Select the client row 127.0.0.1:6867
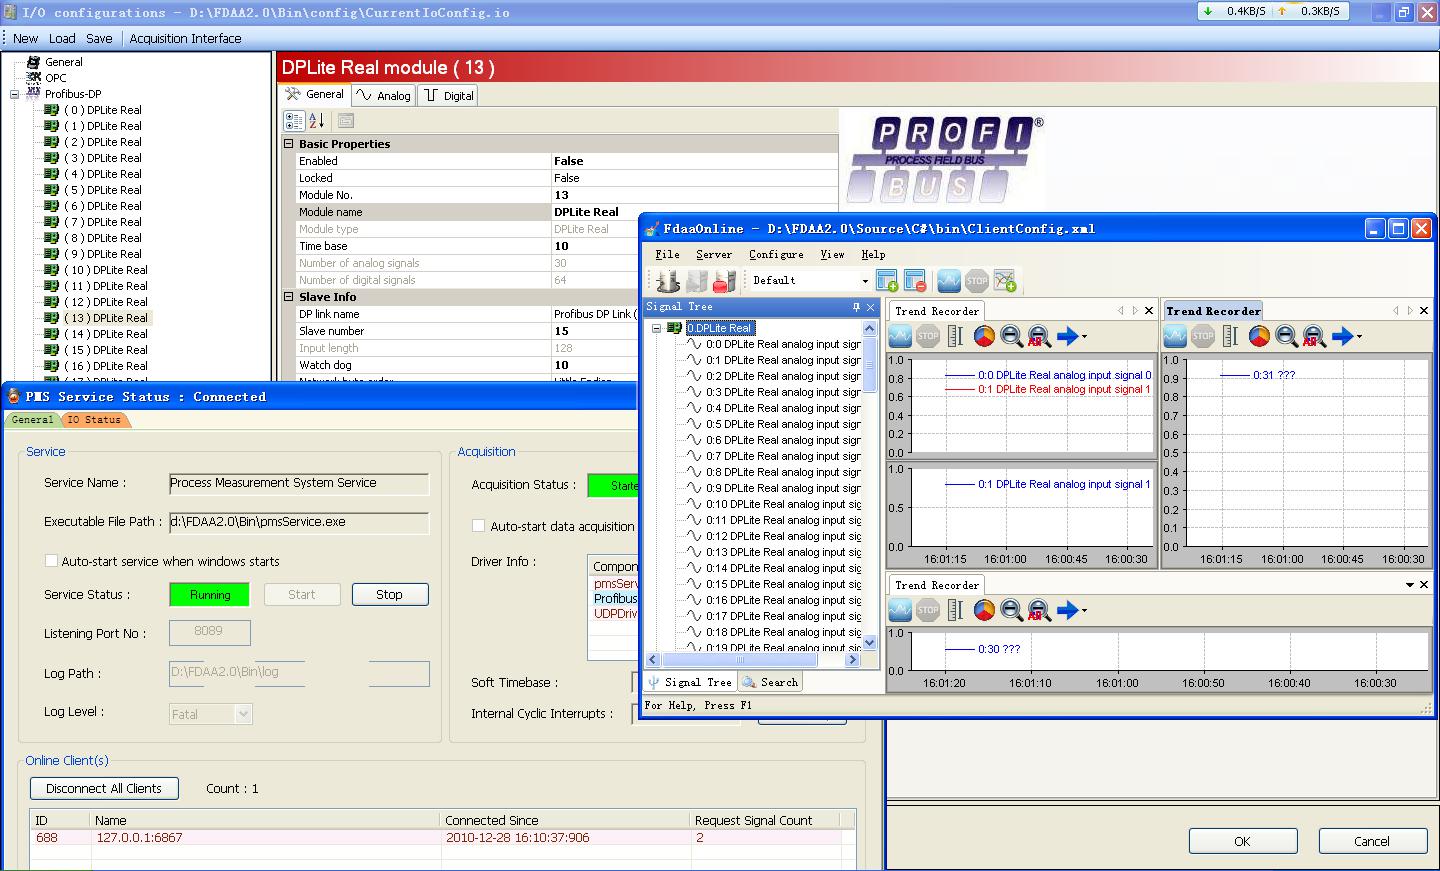Viewport: 1440px width, 871px height. tap(445, 838)
